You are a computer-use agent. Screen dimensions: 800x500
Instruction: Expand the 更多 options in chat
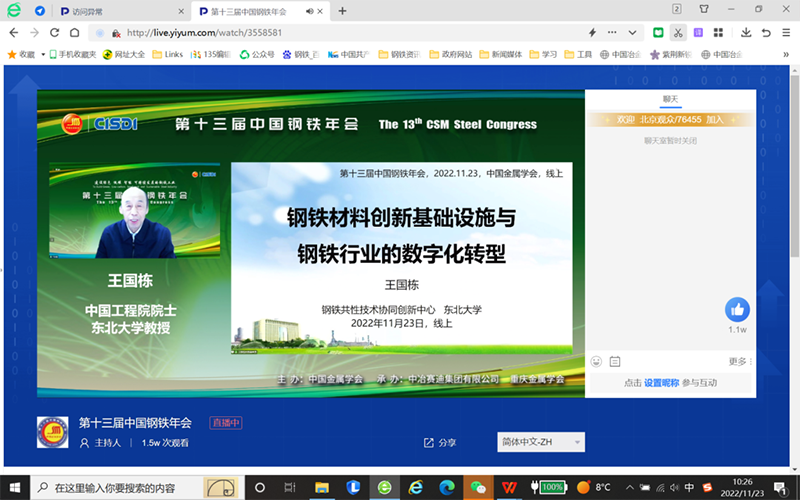[740, 361]
